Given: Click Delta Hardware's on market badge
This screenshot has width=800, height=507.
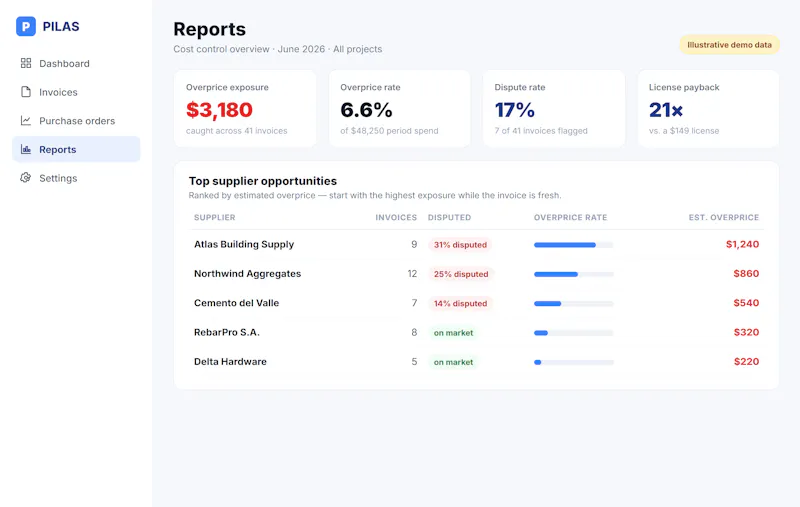Looking at the screenshot, I should [x=453, y=362].
